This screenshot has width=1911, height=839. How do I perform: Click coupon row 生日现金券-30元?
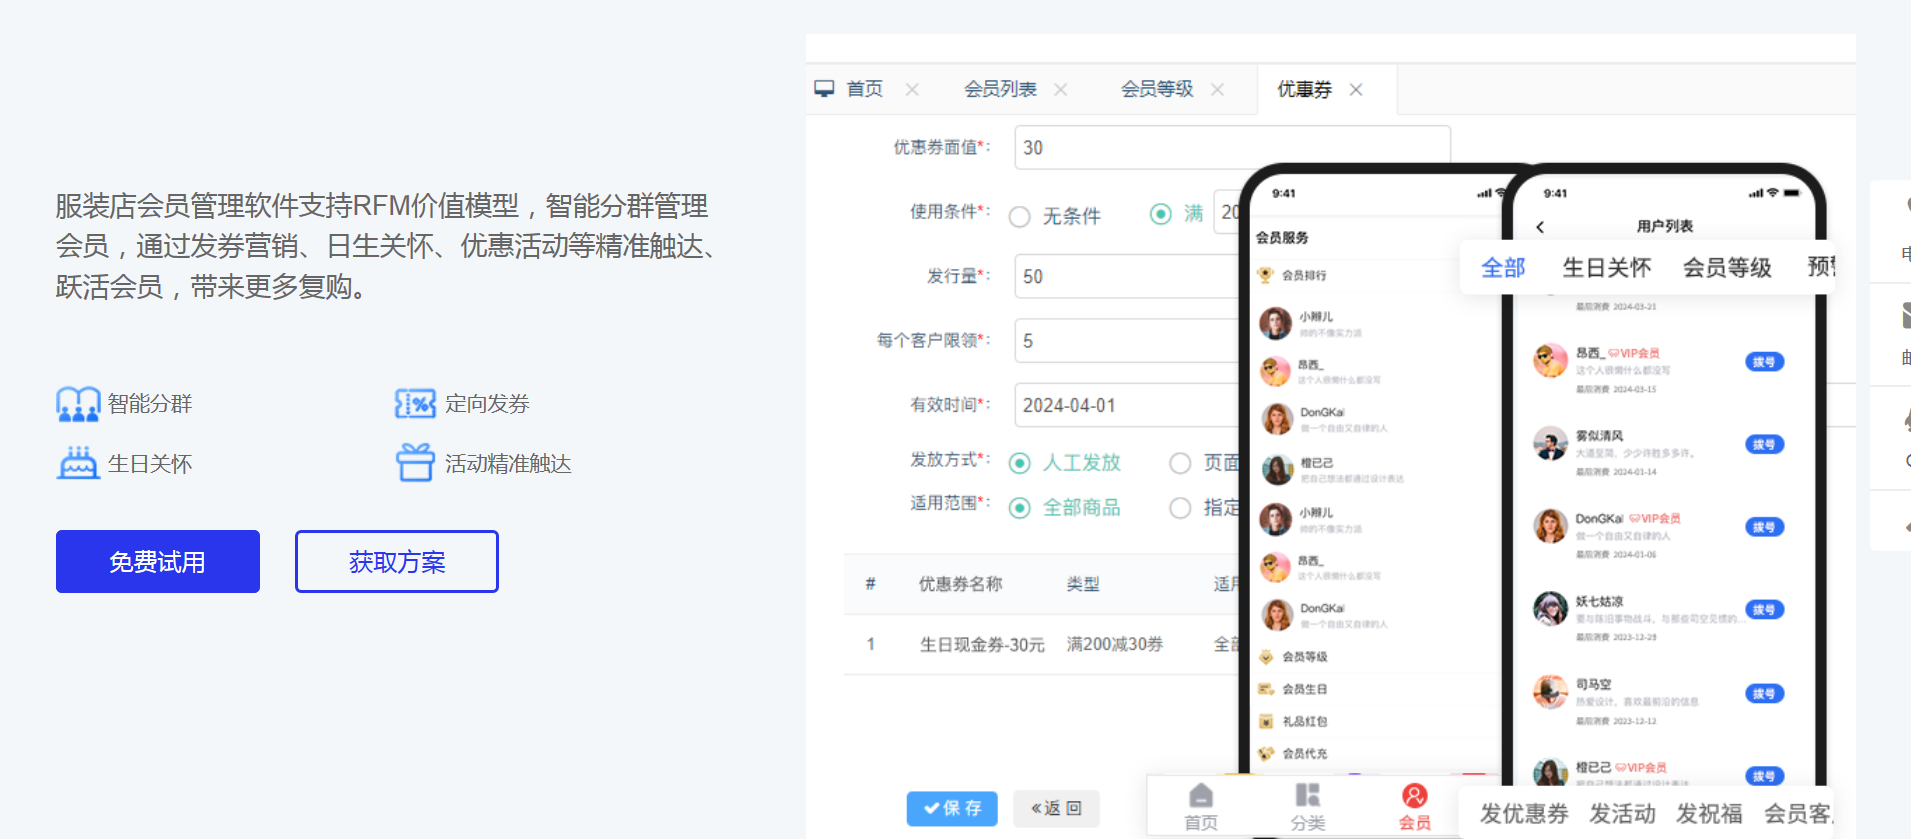click(x=982, y=645)
